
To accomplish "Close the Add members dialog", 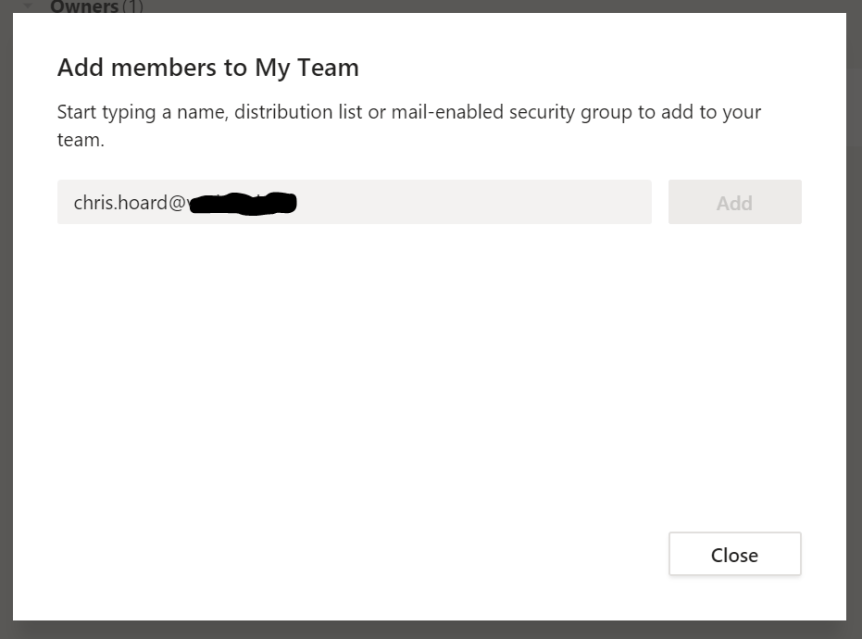I will click(x=734, y=554).
